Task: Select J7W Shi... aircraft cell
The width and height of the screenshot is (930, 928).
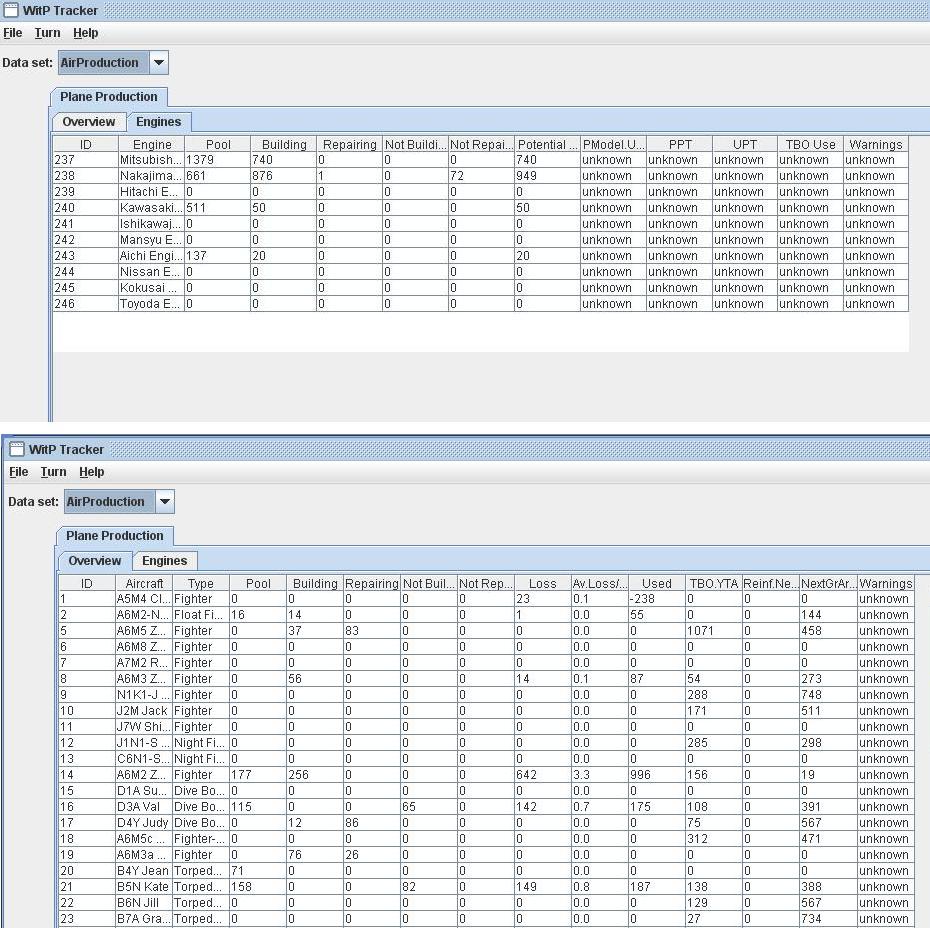Action: pos(144,727)
